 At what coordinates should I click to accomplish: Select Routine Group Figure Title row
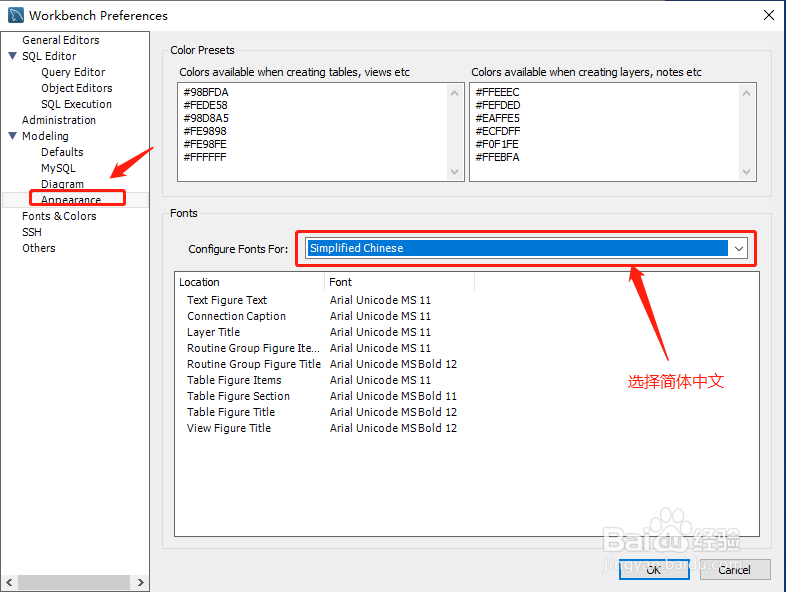(x=254, y=364)
